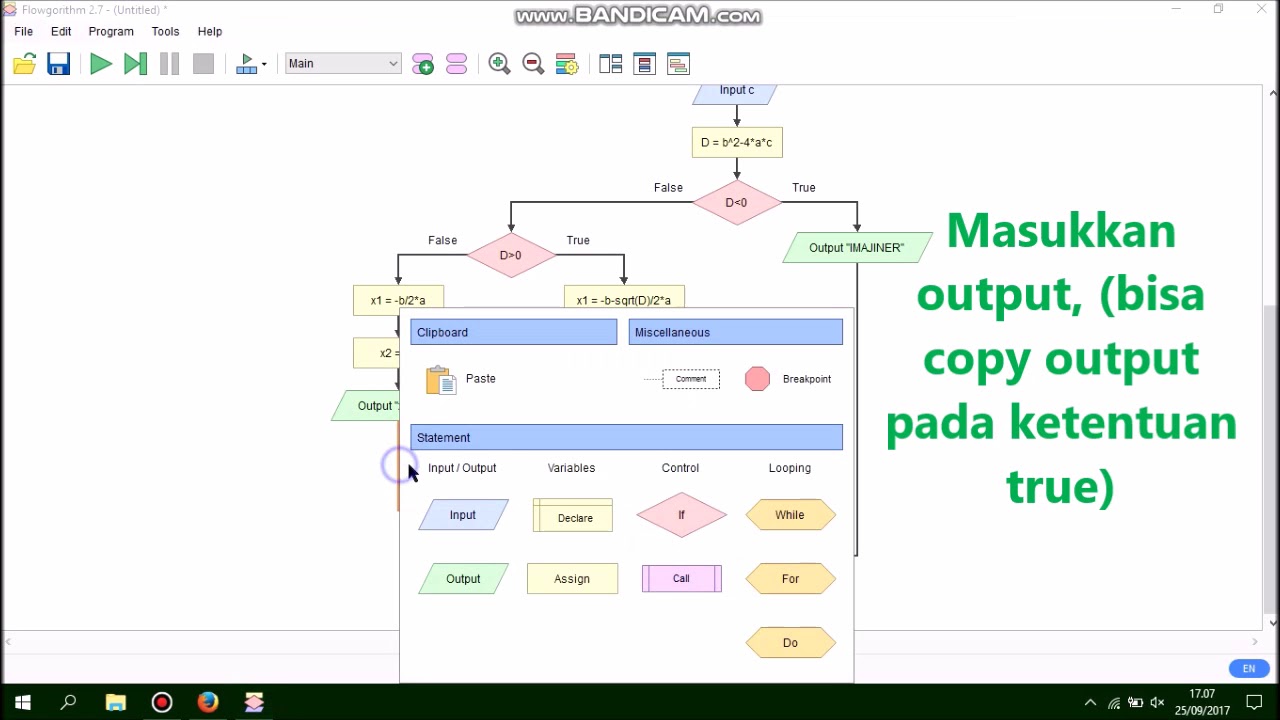1280x720 pixels.
Task: Switch to Flowgorithm taskbar icon
Action: pos(254,703)
